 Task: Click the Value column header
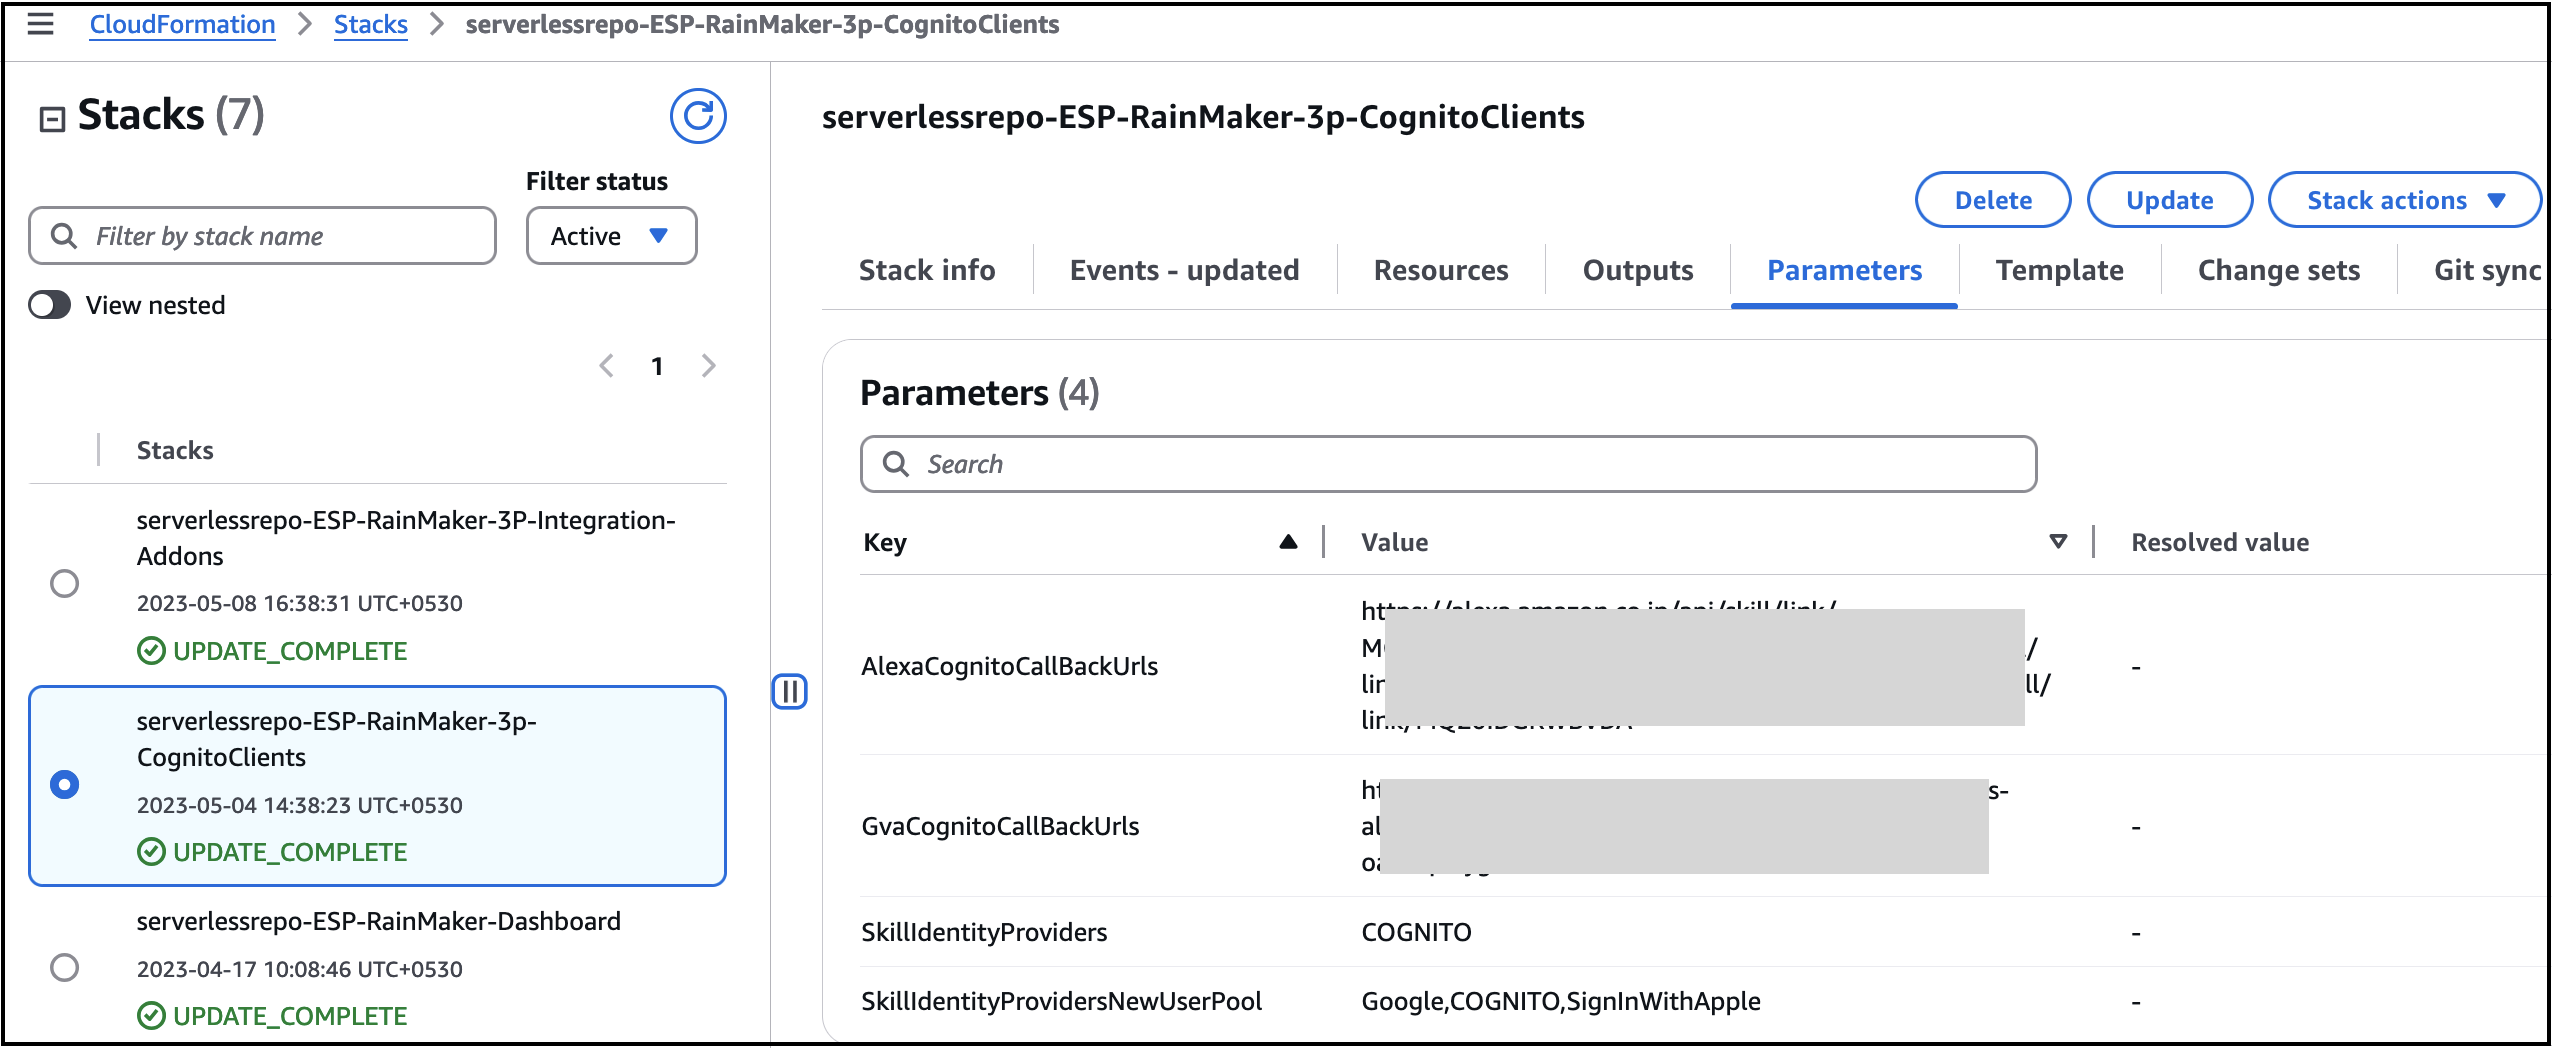coord(1394,542)
